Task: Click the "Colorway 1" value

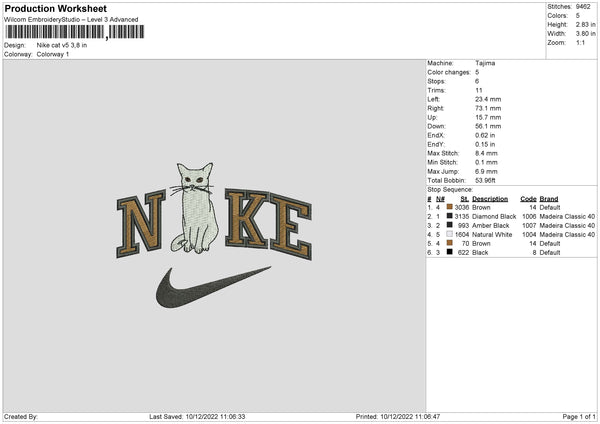Action: point(53,54)
